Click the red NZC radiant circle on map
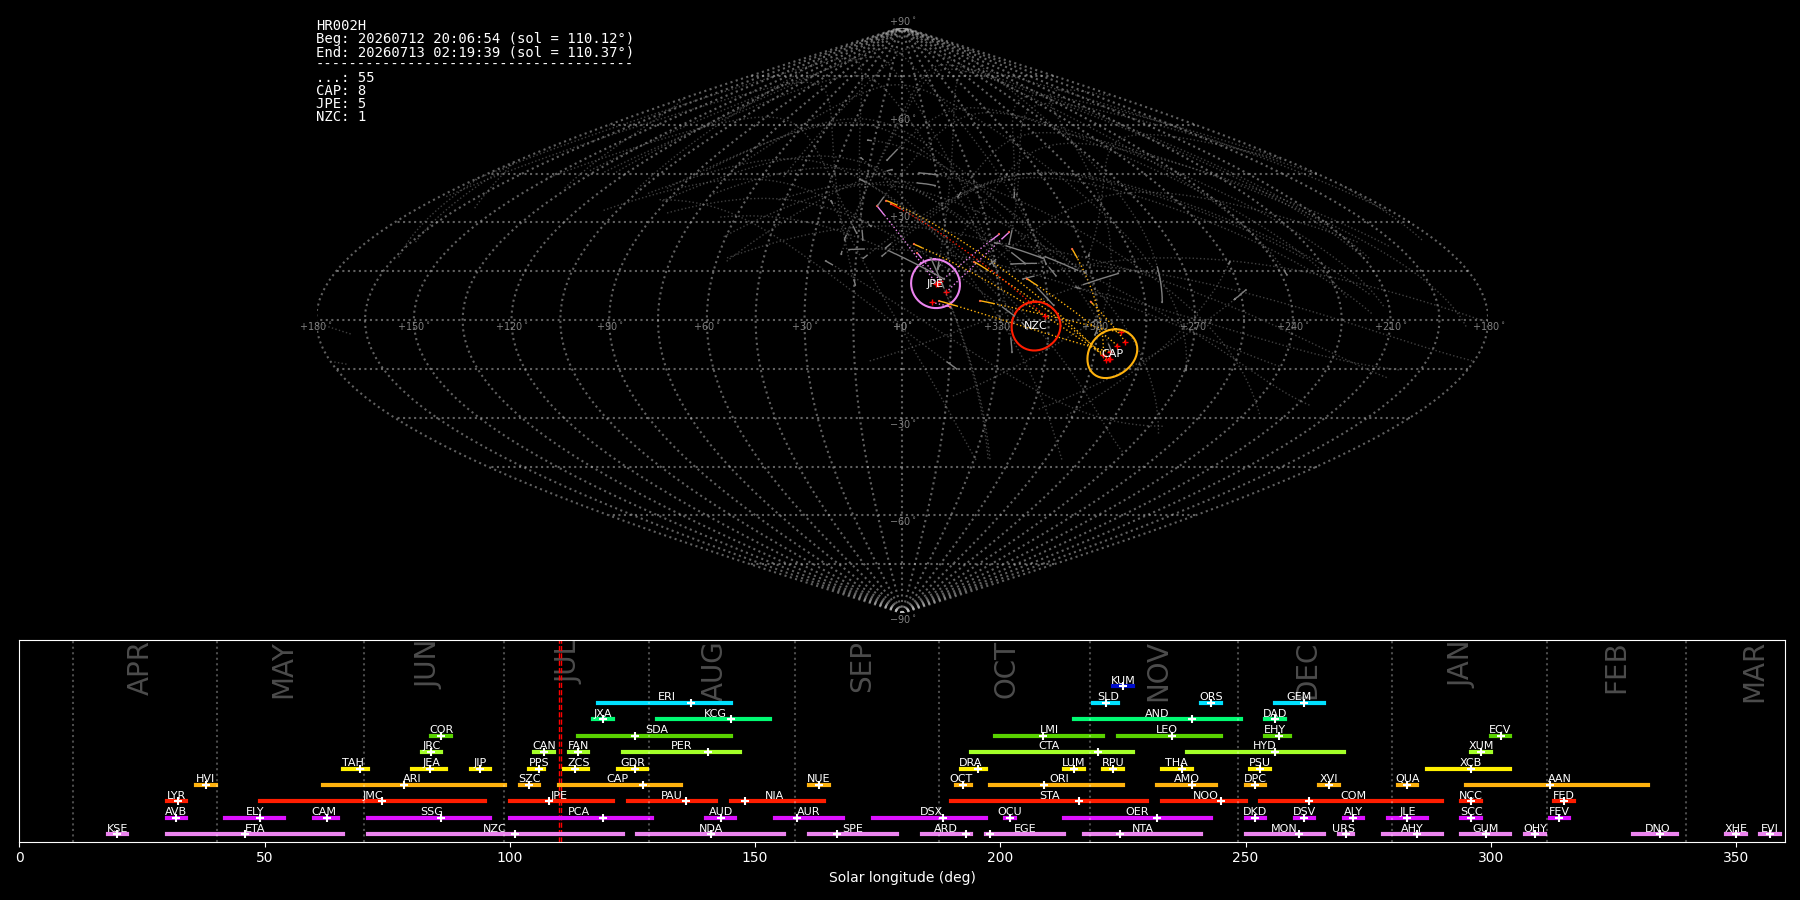Screen dimensions: 1800x900 (x=1035, y=326)
